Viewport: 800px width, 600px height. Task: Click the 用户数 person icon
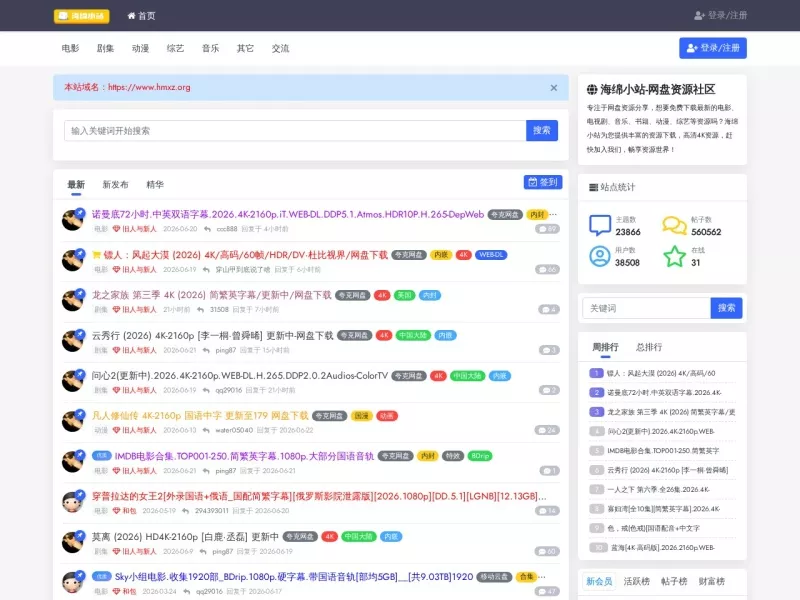point(600,256)
